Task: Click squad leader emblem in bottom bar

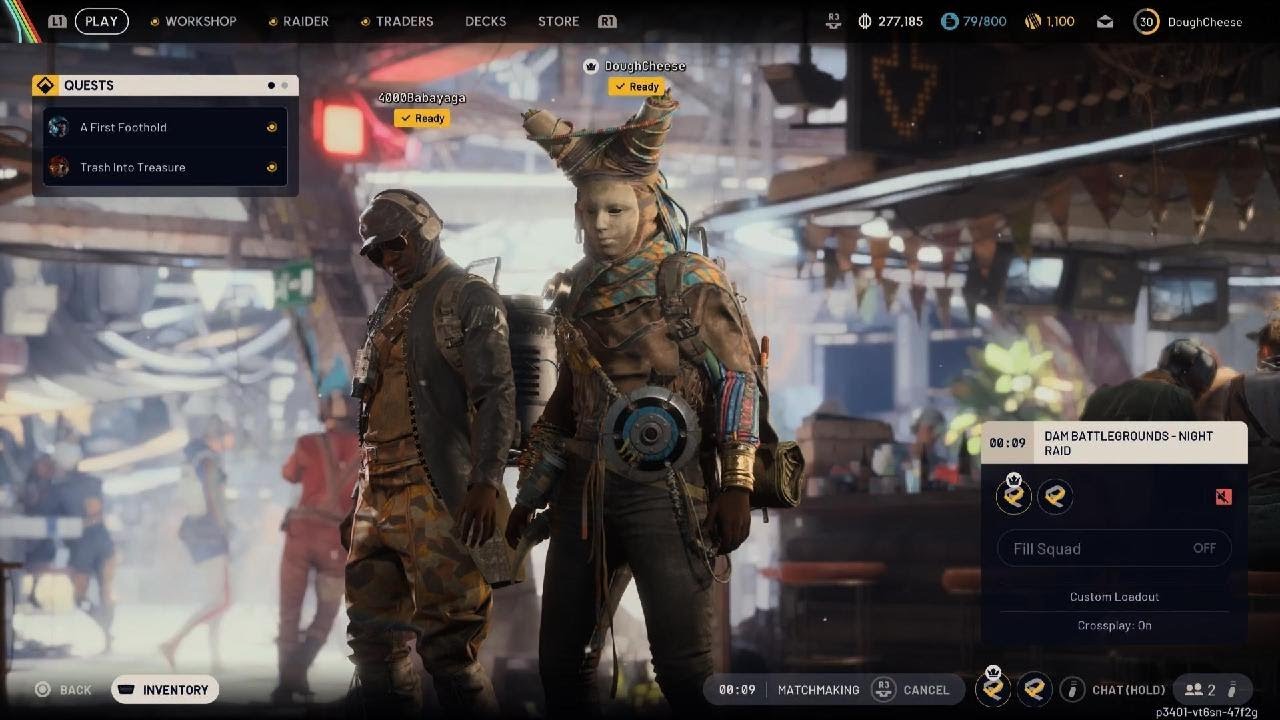Action: point(992,688)
